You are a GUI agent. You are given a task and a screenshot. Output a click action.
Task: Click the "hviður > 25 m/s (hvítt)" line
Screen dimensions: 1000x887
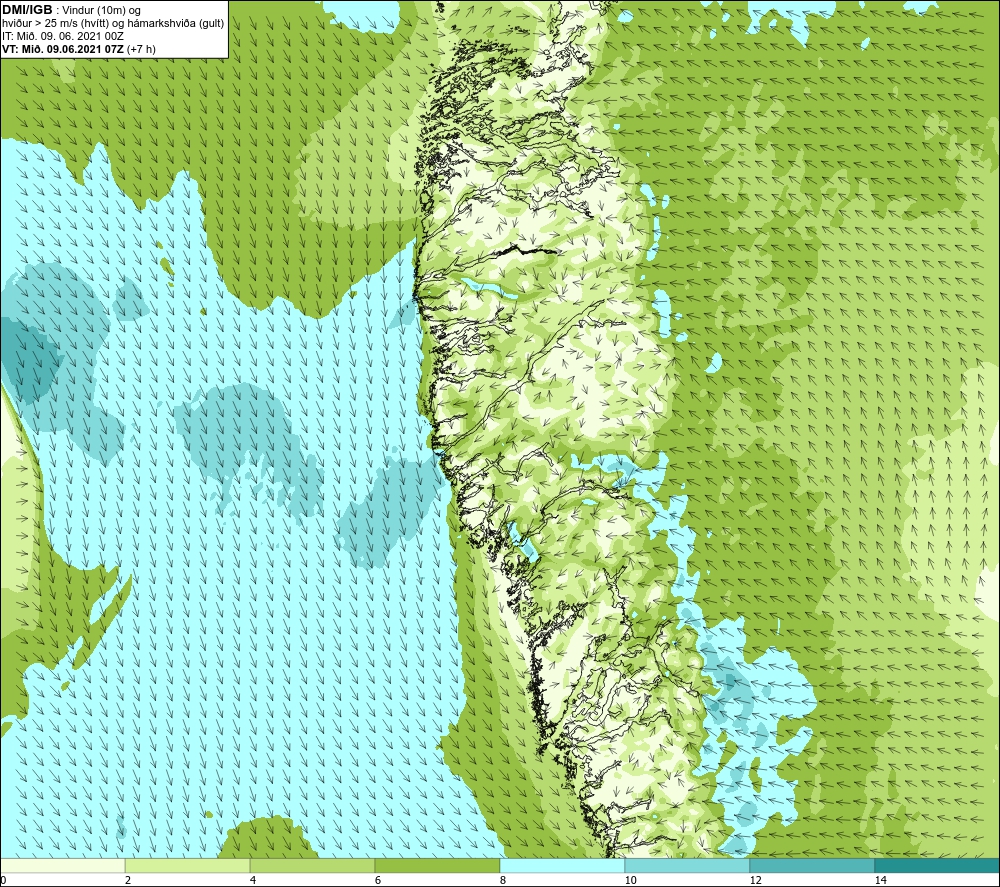pos(55,24)
